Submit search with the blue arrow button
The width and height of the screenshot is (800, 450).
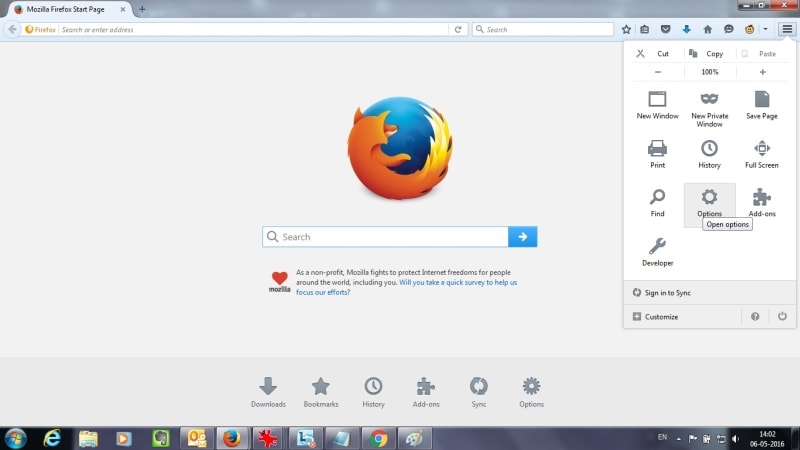(x=522, y=237)
